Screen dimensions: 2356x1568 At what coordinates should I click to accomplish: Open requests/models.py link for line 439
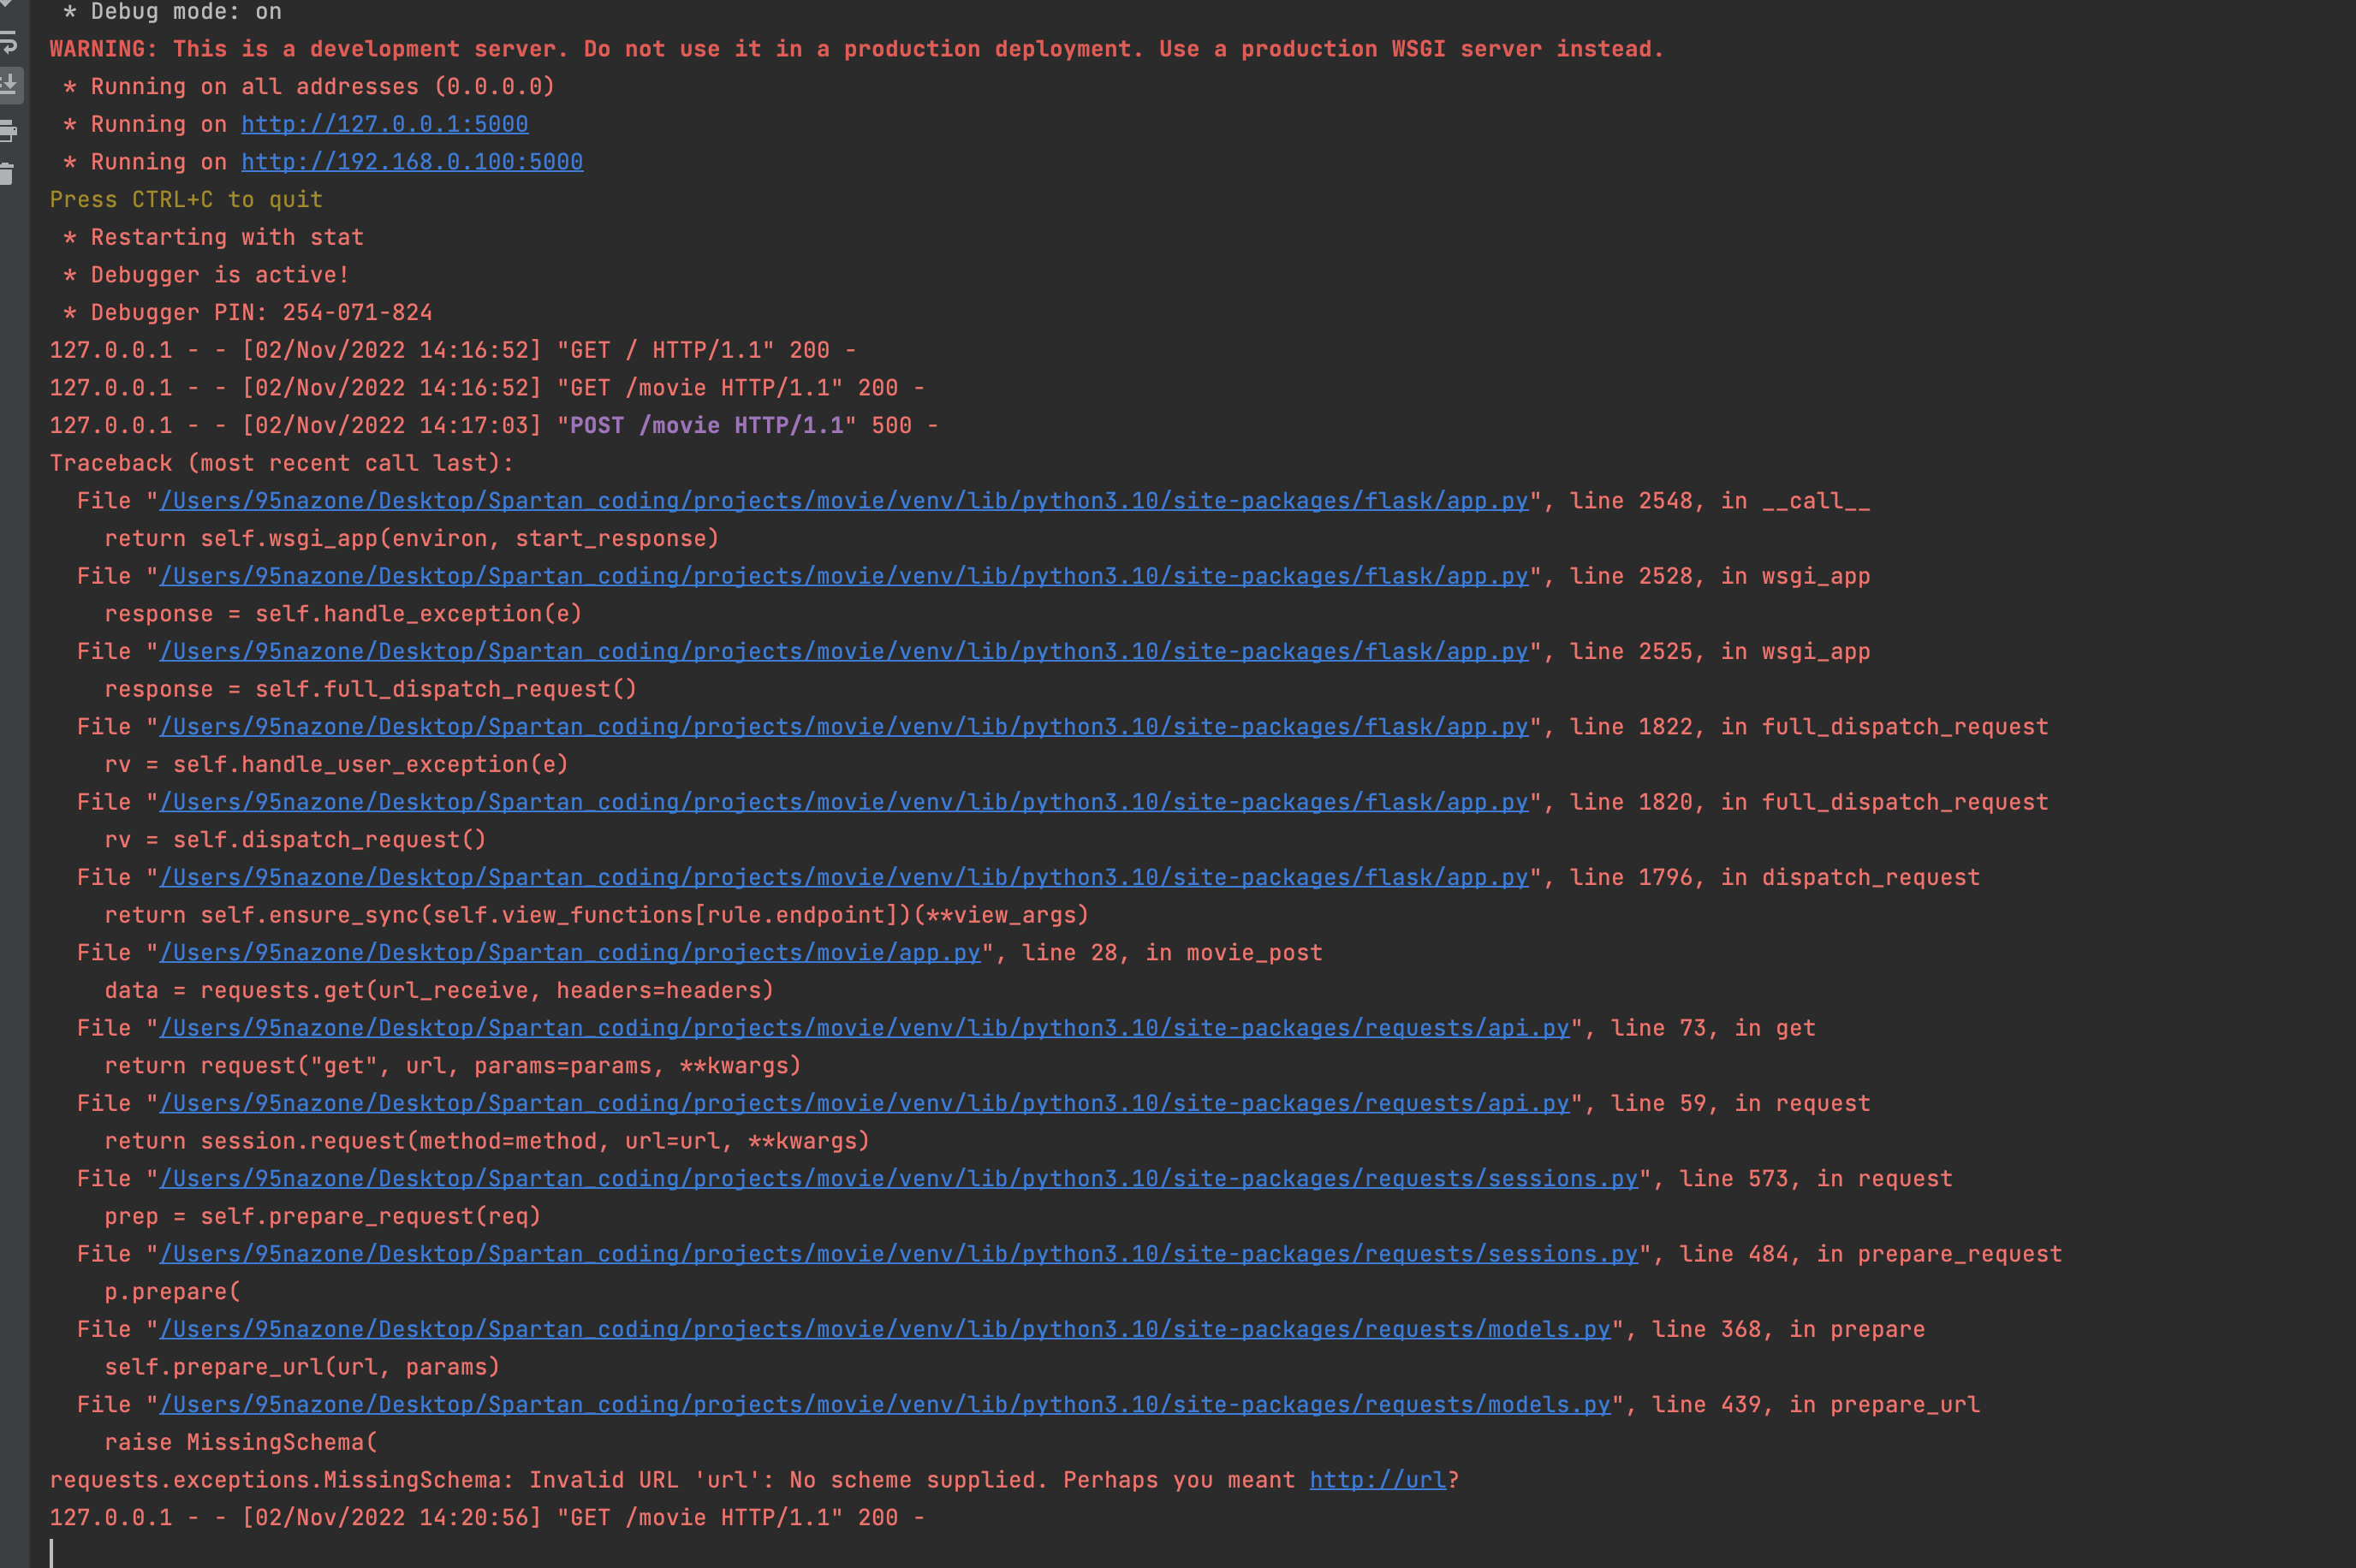[885, 1405]
